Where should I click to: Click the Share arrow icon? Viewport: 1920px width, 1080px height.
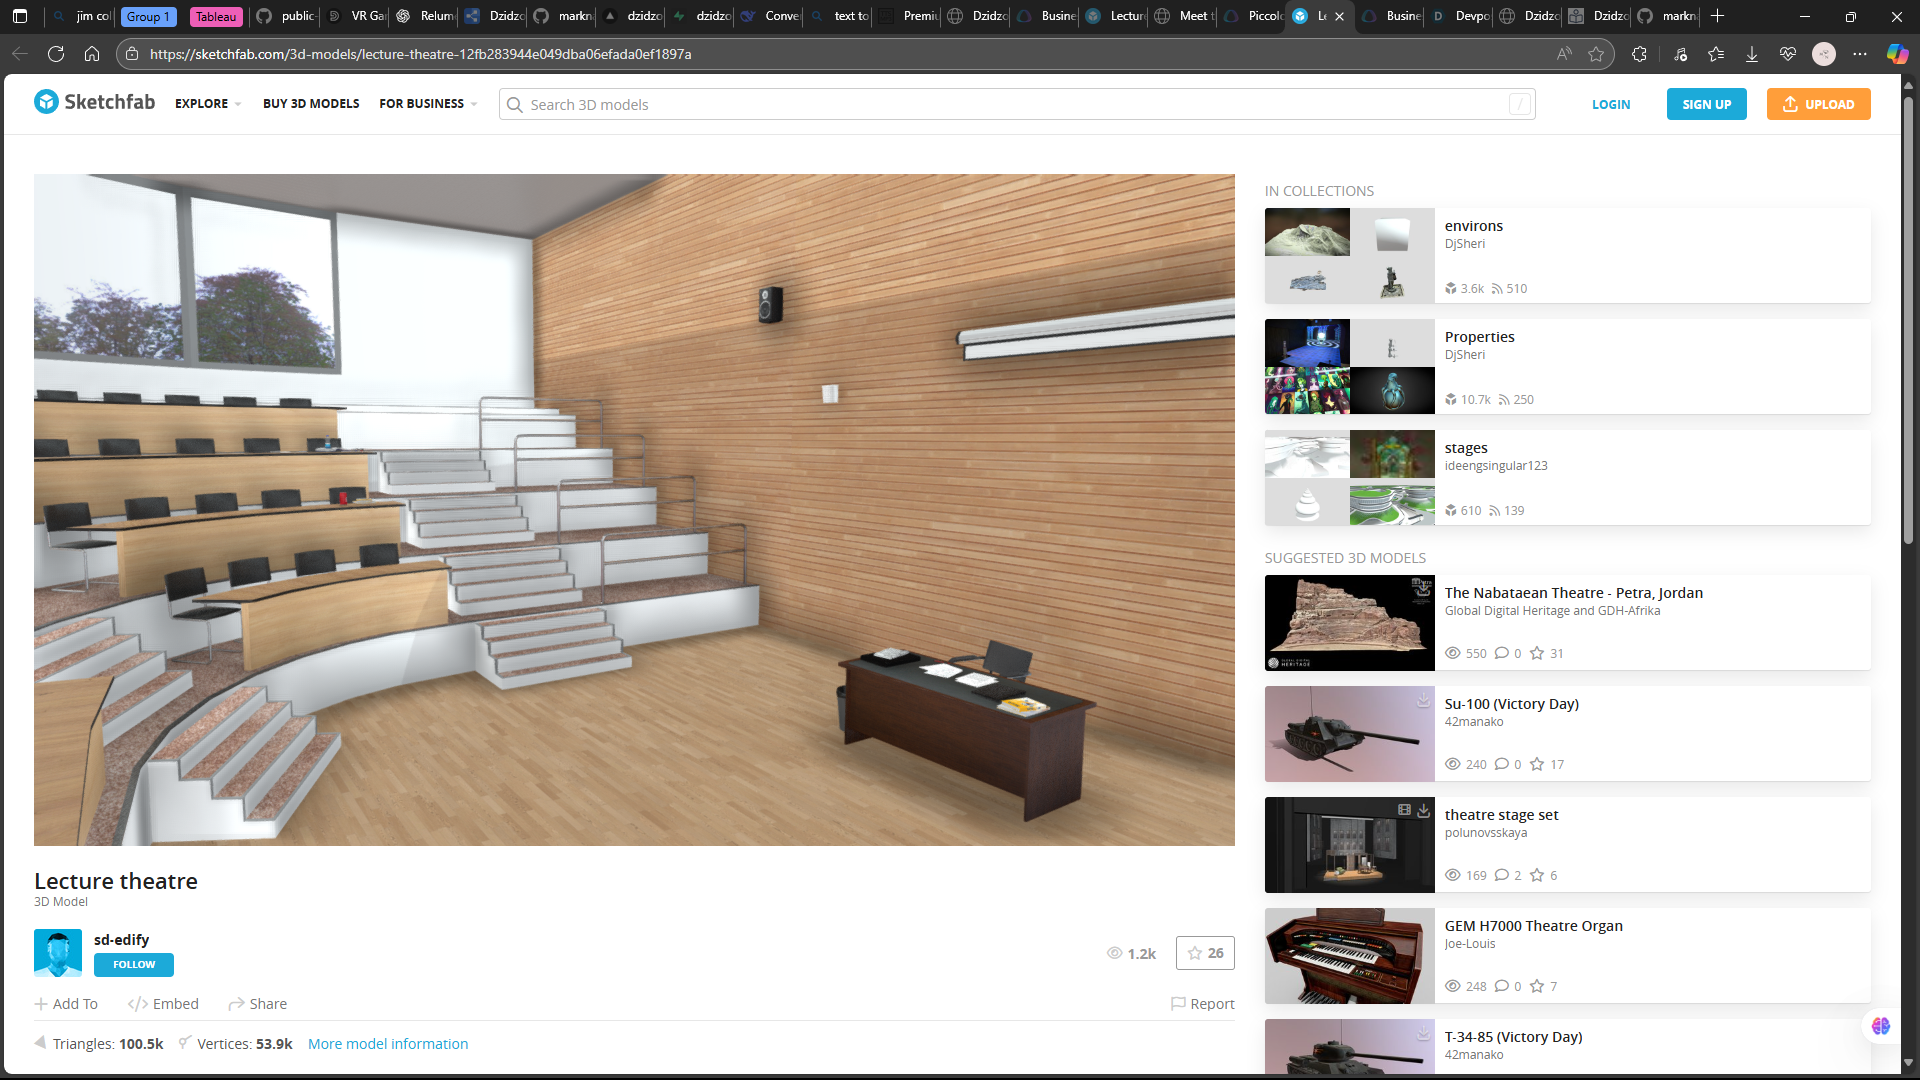point(236,1004)
